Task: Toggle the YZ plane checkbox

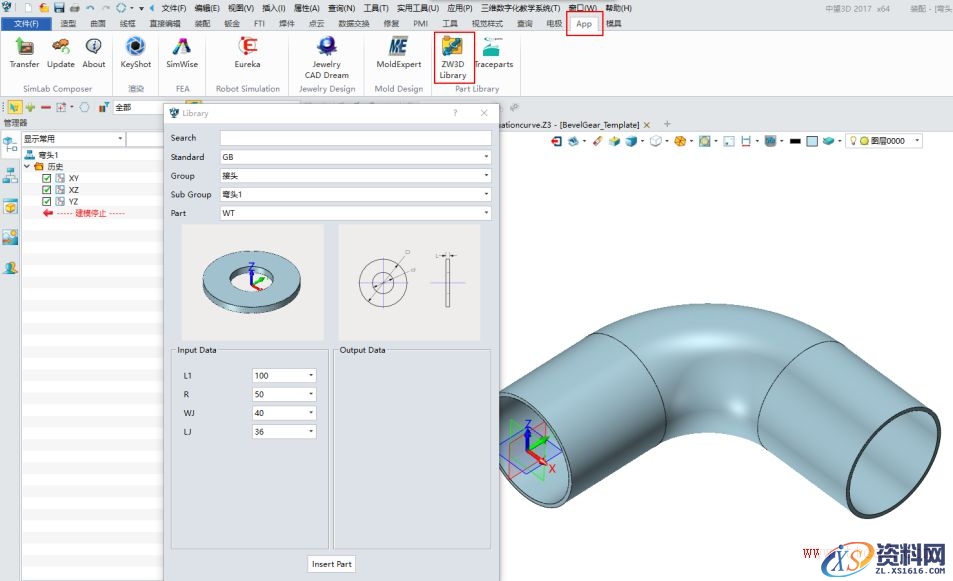Action: (47, 201)
